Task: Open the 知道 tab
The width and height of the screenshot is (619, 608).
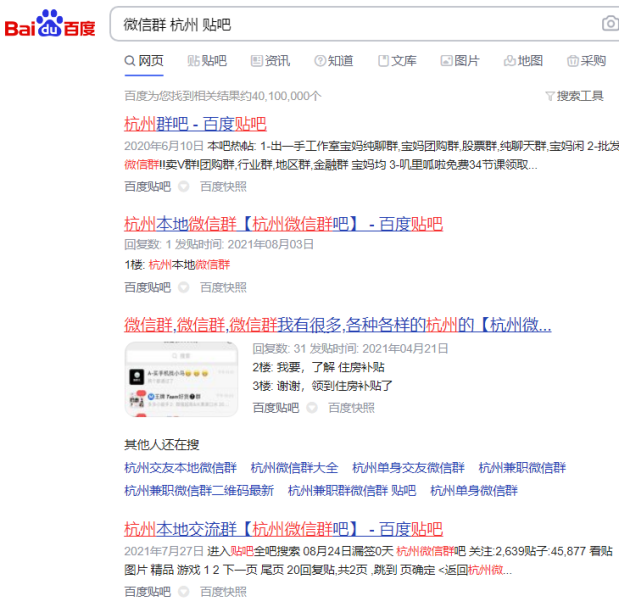Action: 334,61
